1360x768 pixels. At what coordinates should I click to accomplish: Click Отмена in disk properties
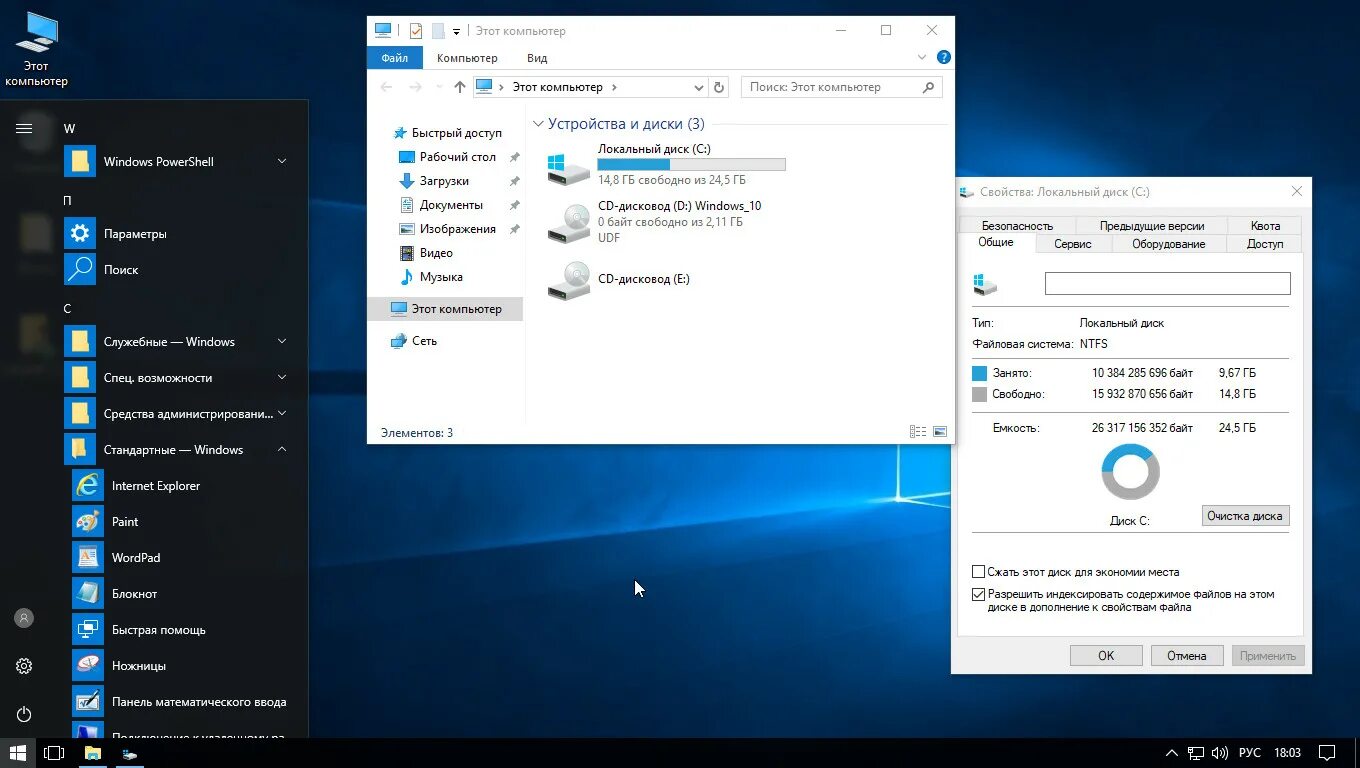[x=1186, y=656]
